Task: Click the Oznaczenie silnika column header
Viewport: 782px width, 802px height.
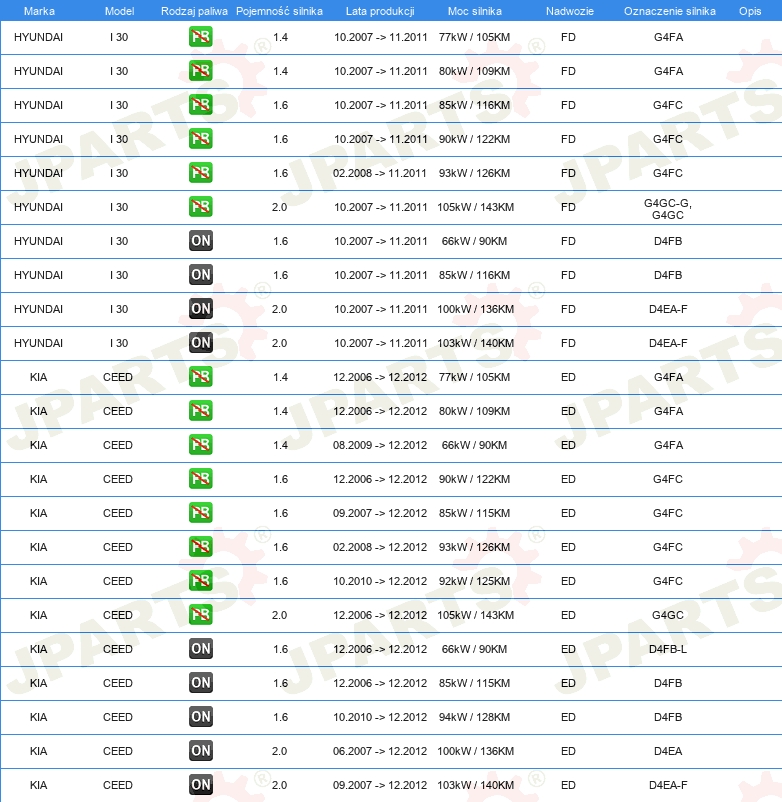Action: 669,11
